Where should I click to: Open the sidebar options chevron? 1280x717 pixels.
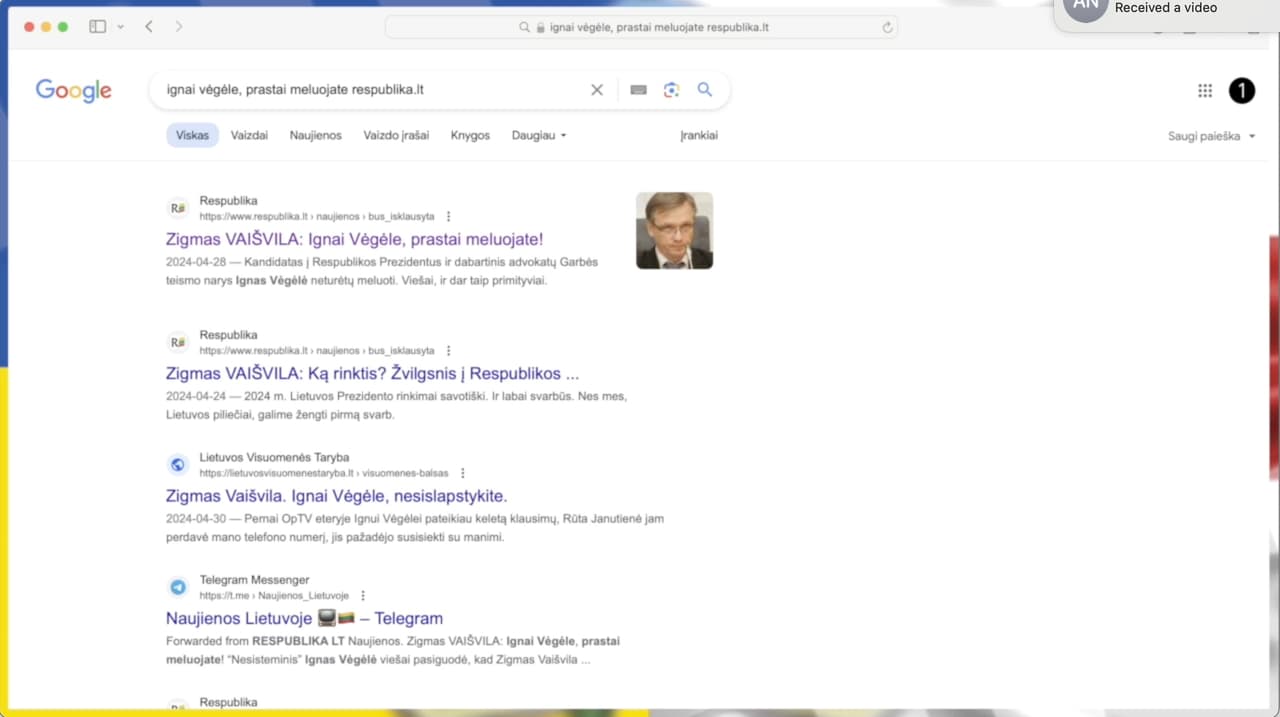coord(121,27)
